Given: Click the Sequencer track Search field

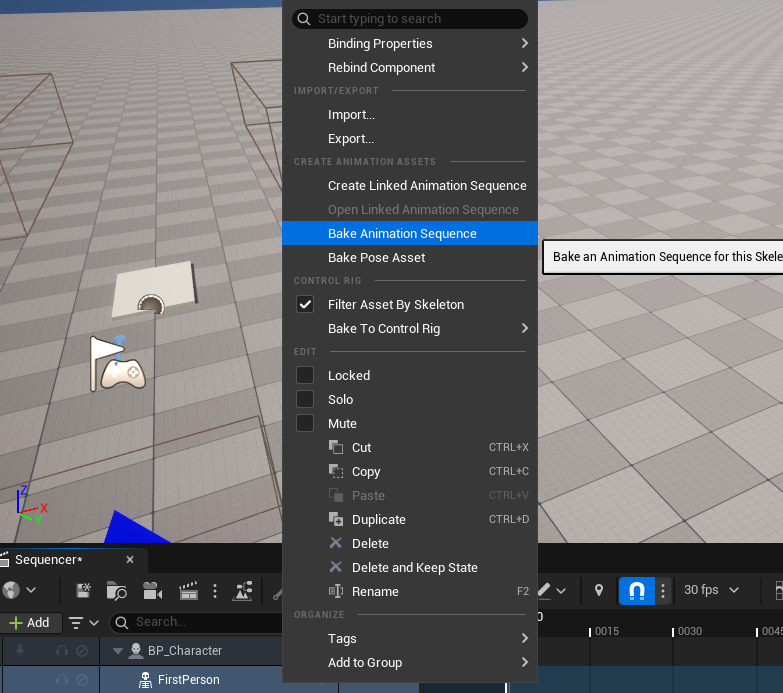Looking at the screenshot, I should 197,622.
